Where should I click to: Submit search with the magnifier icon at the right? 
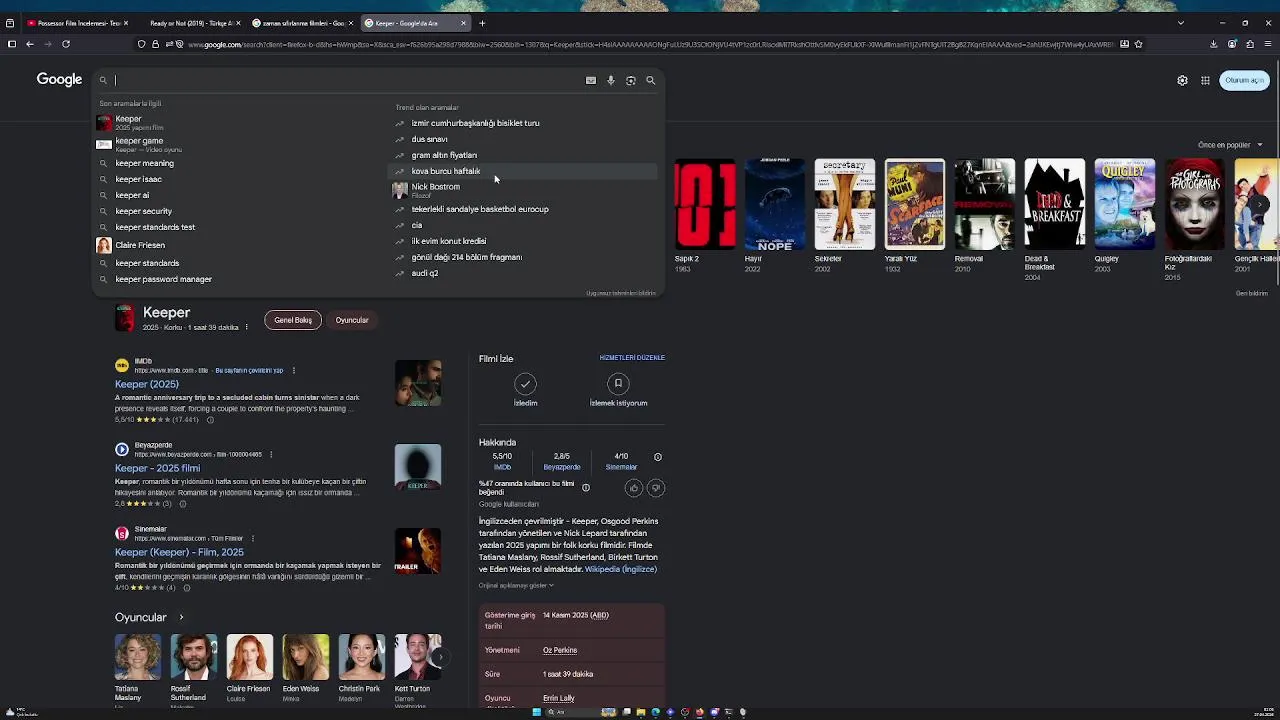click(x=651, y=80)
